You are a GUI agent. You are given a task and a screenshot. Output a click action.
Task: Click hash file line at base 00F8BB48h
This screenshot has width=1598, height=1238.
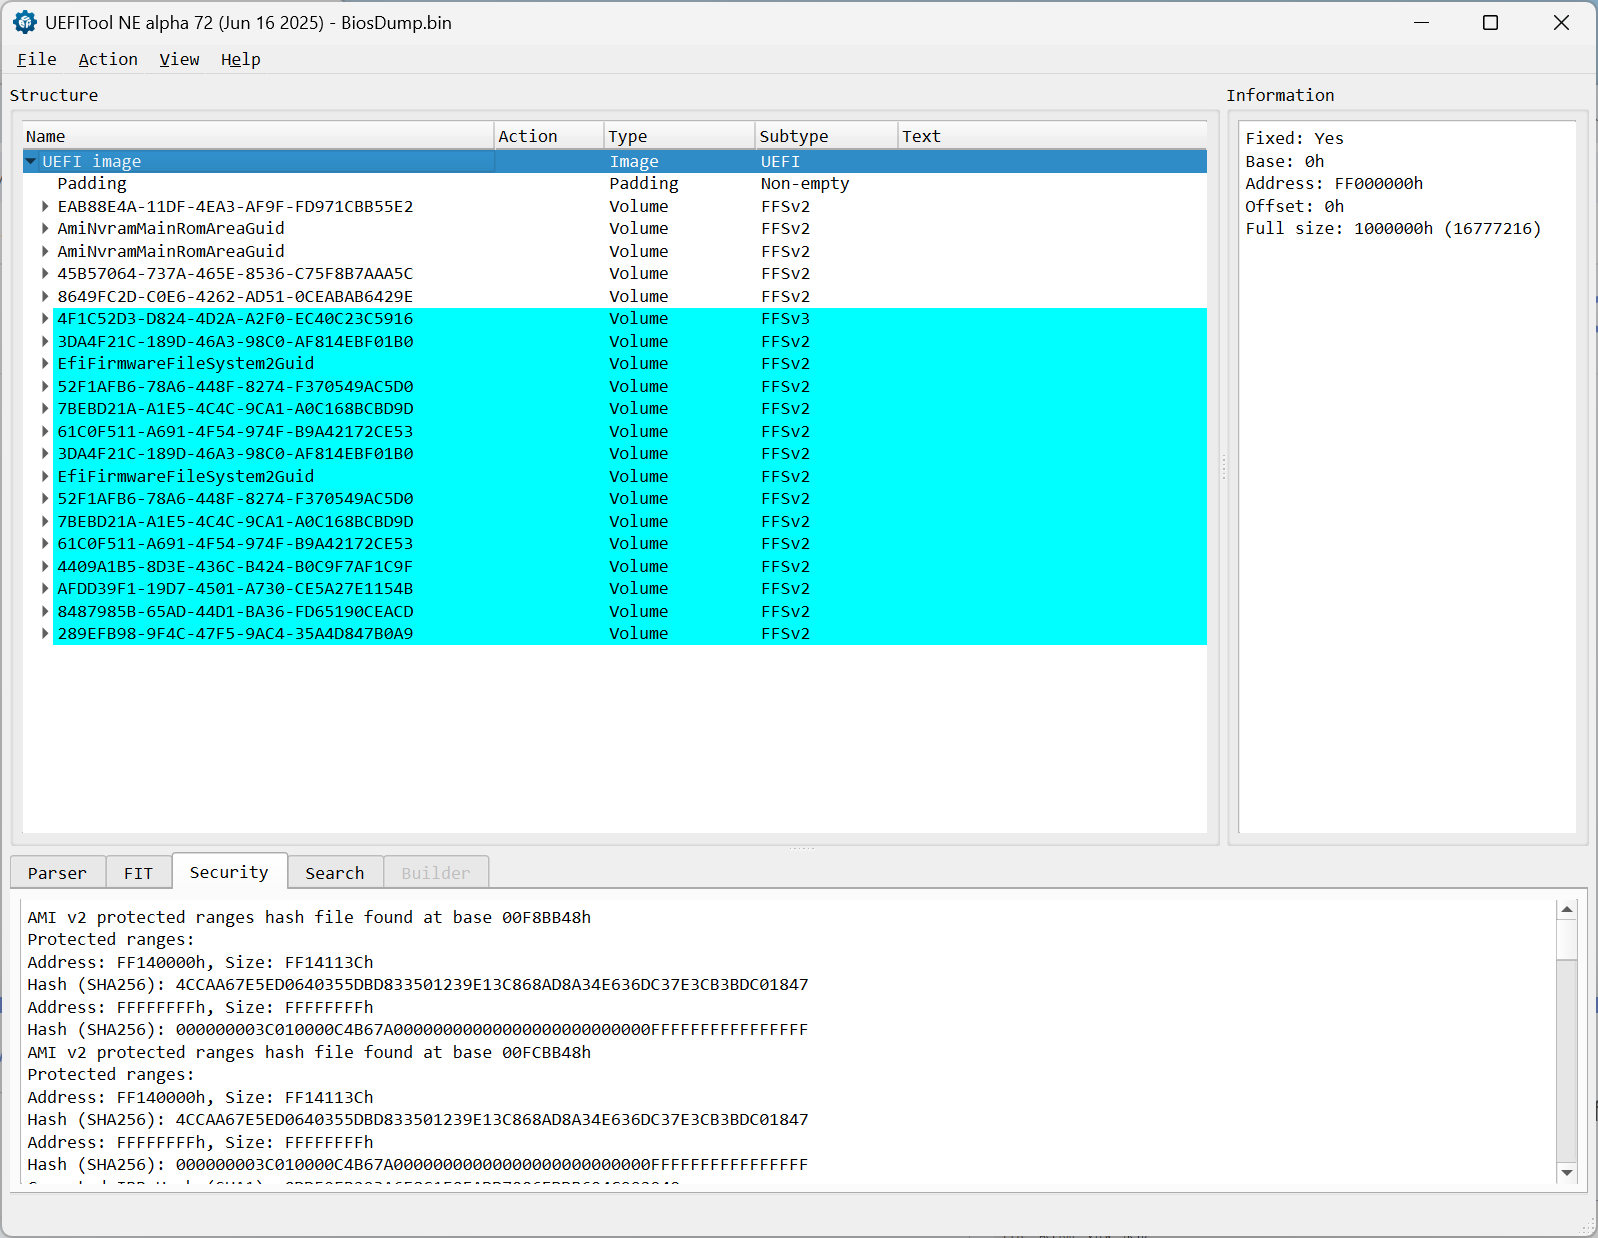point(309,917)
